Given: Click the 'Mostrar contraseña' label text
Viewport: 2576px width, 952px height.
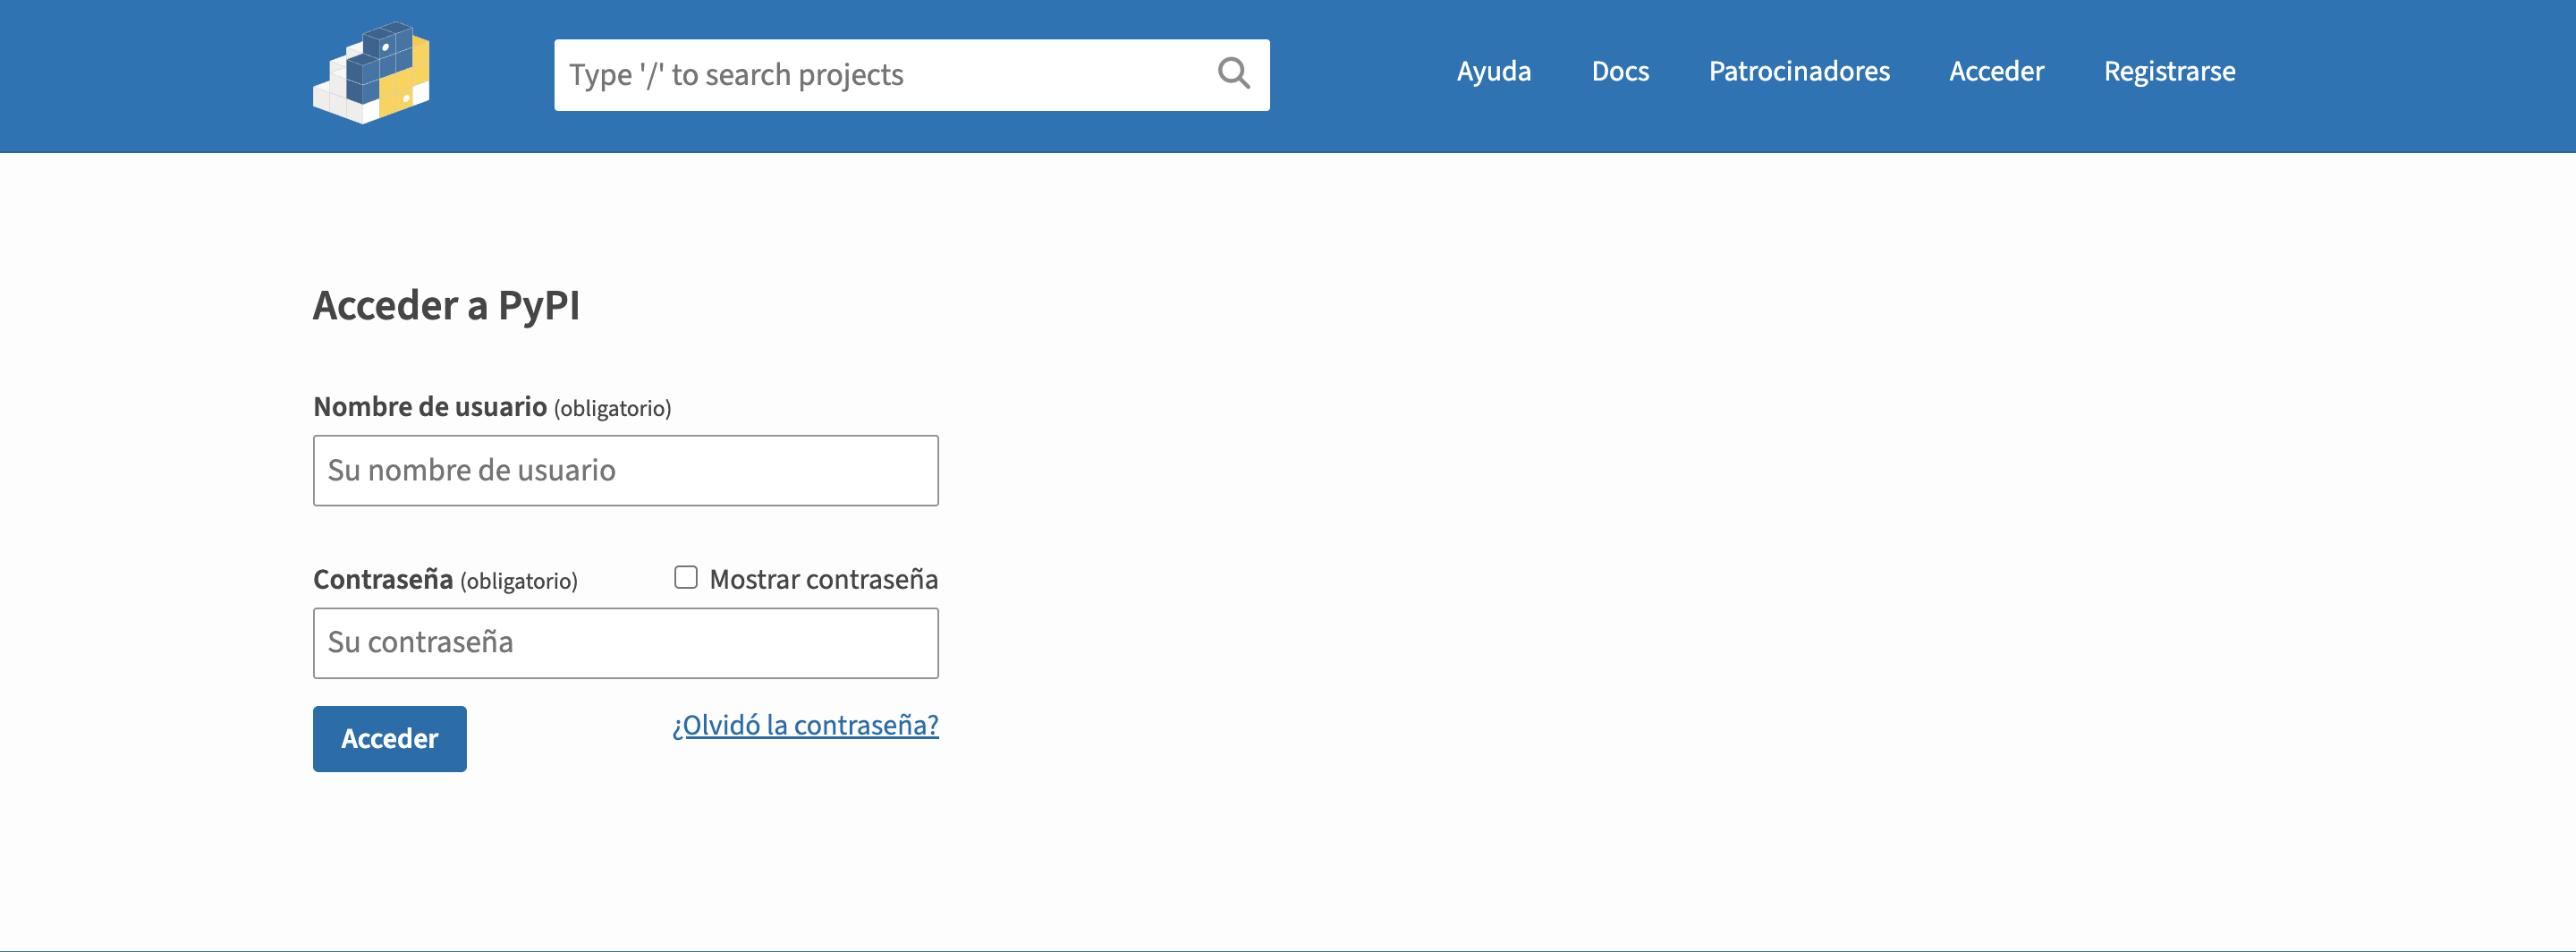Looking at the screenshot, I should pyautogui.click(x=823, y=580).
